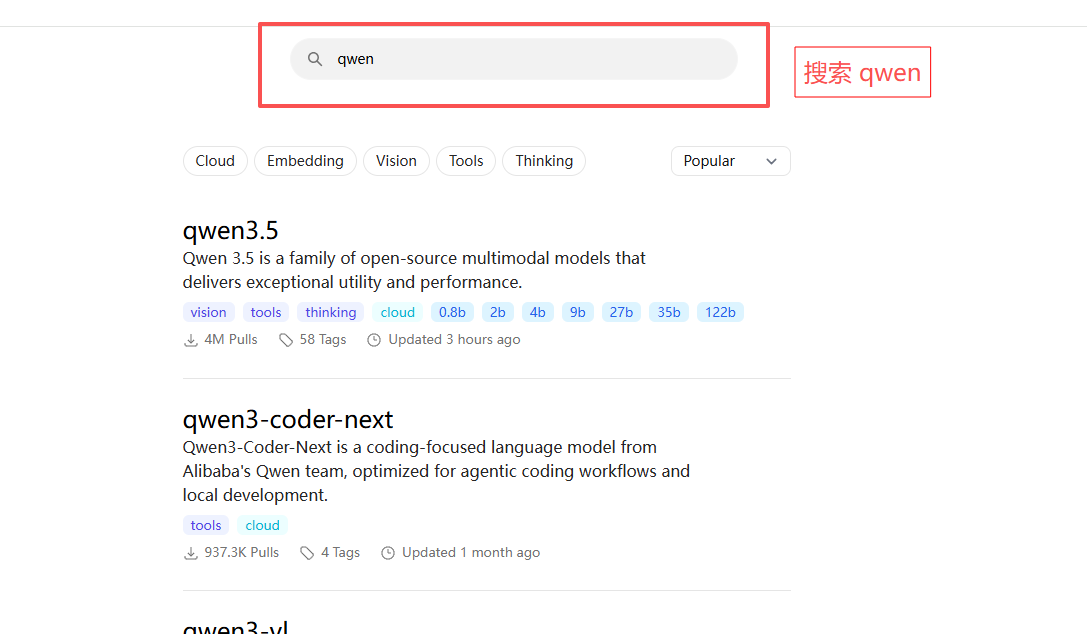Click the 58 Tags text
This screenshot has height=634, width=1087.
click(x=323, y=340)
